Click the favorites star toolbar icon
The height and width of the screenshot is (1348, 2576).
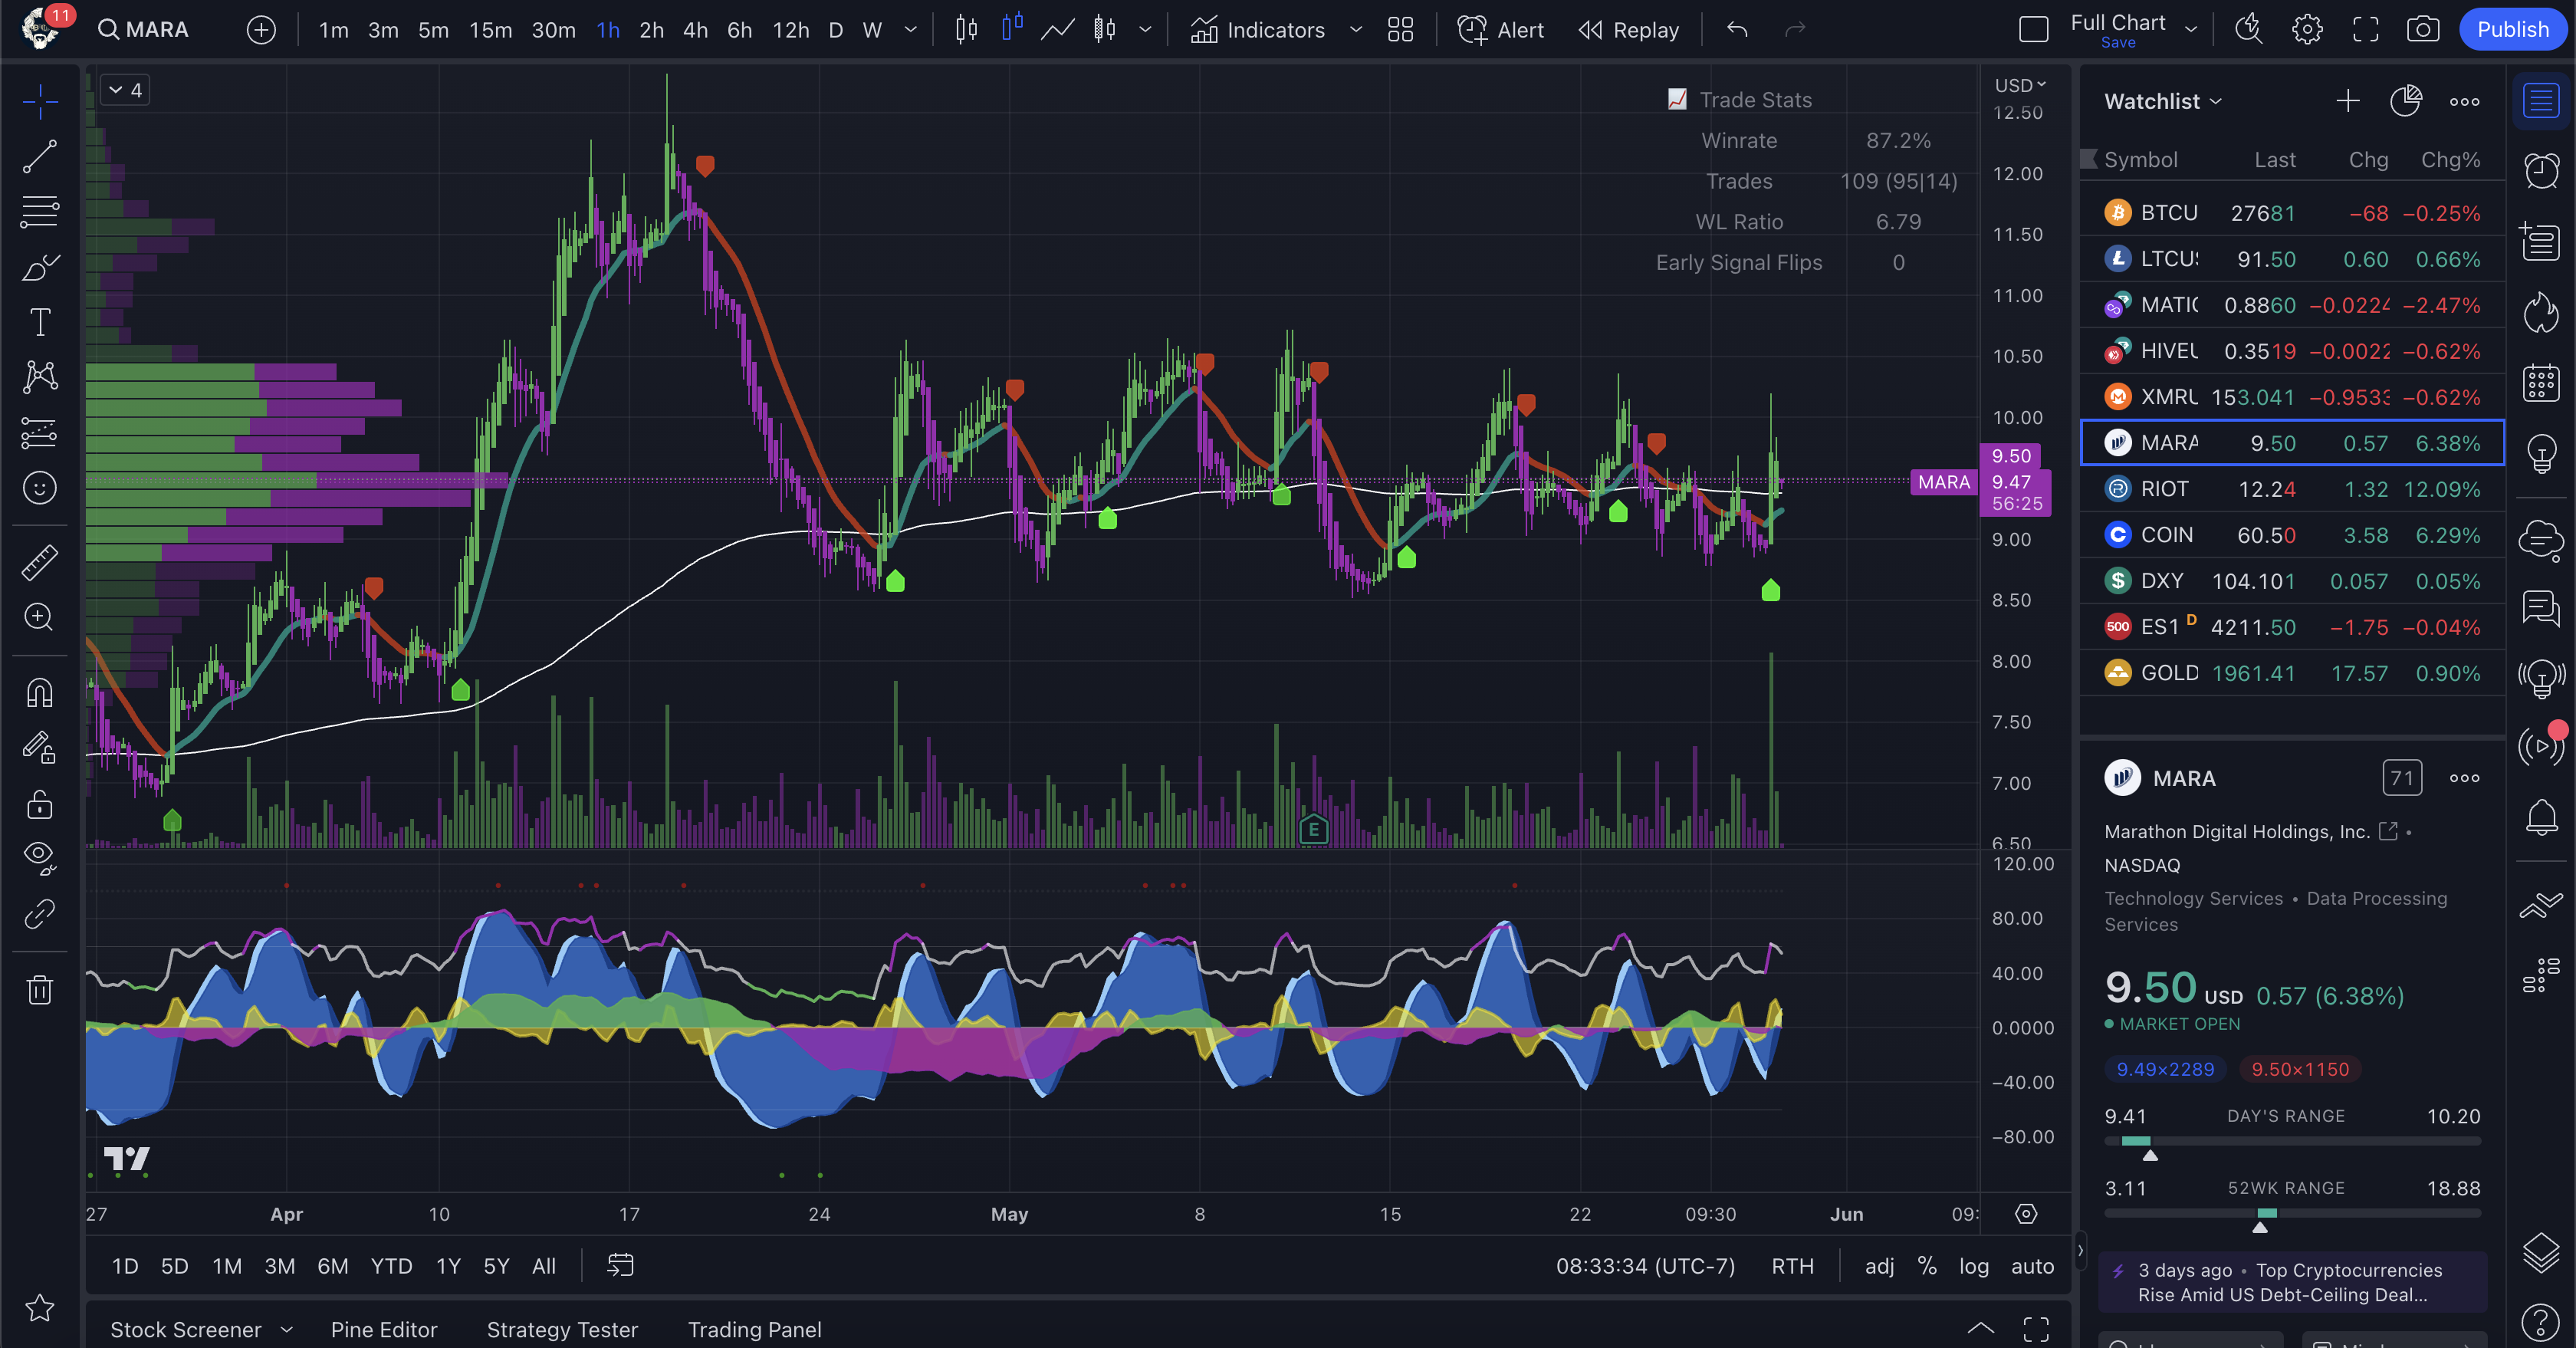(x=40, y=1308)
